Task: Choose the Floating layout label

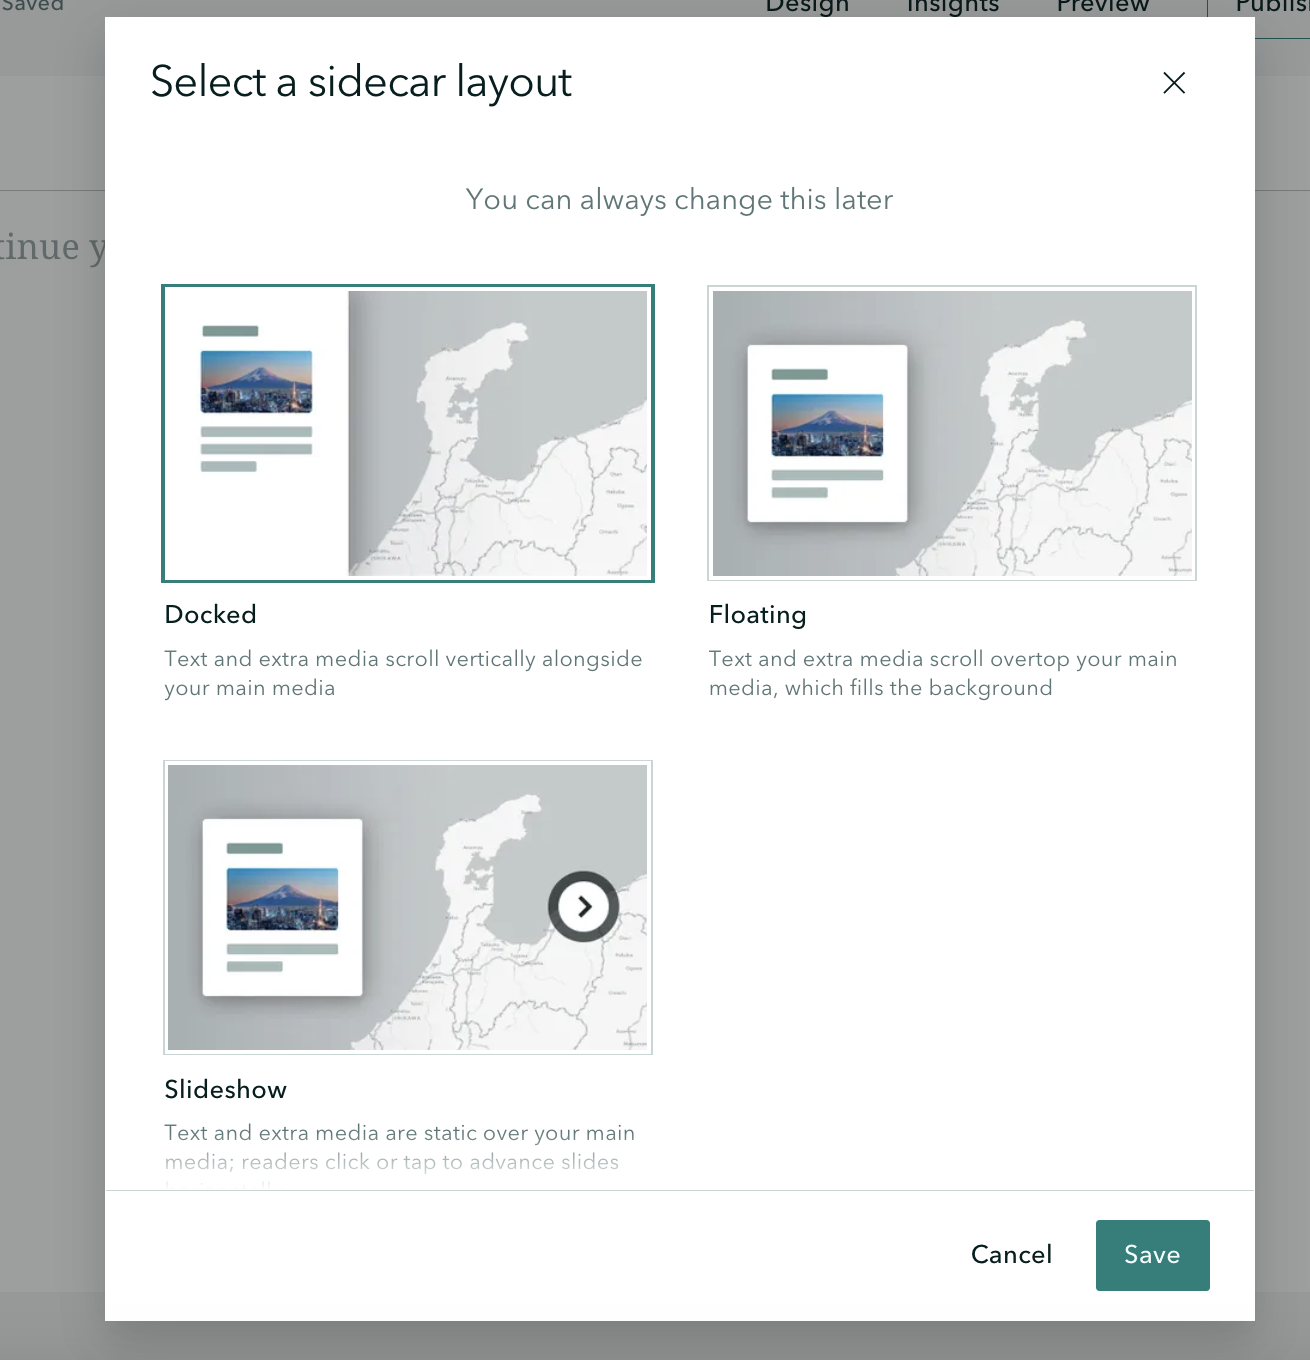Action: 757,615
